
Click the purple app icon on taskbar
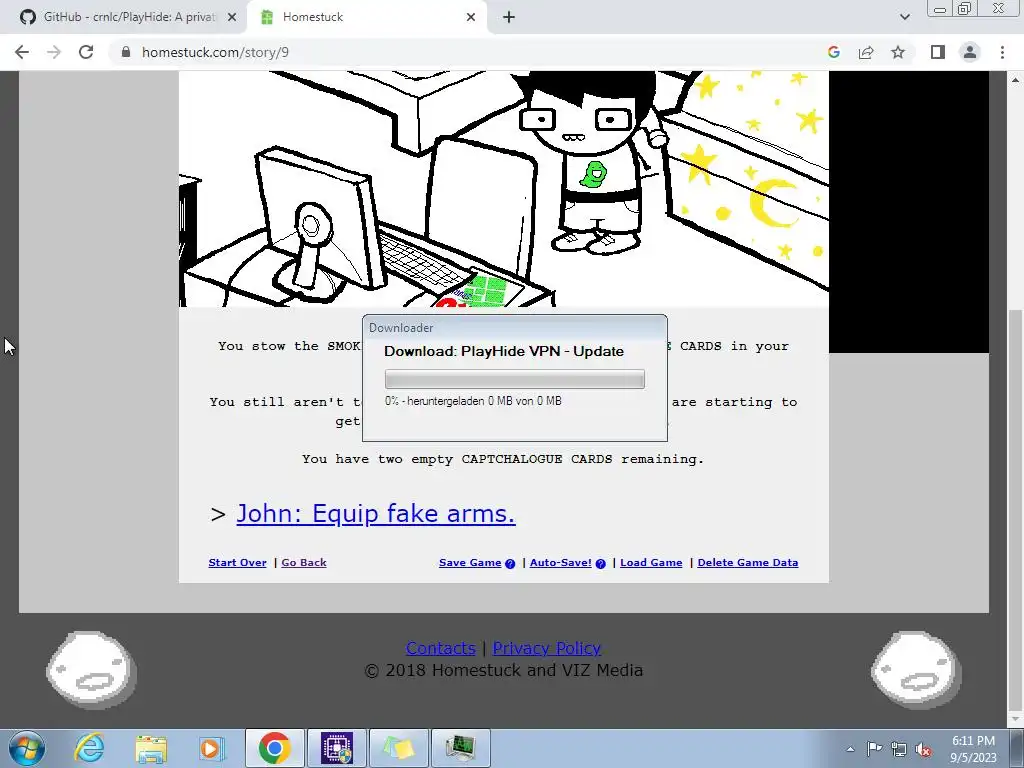point(337,748)
